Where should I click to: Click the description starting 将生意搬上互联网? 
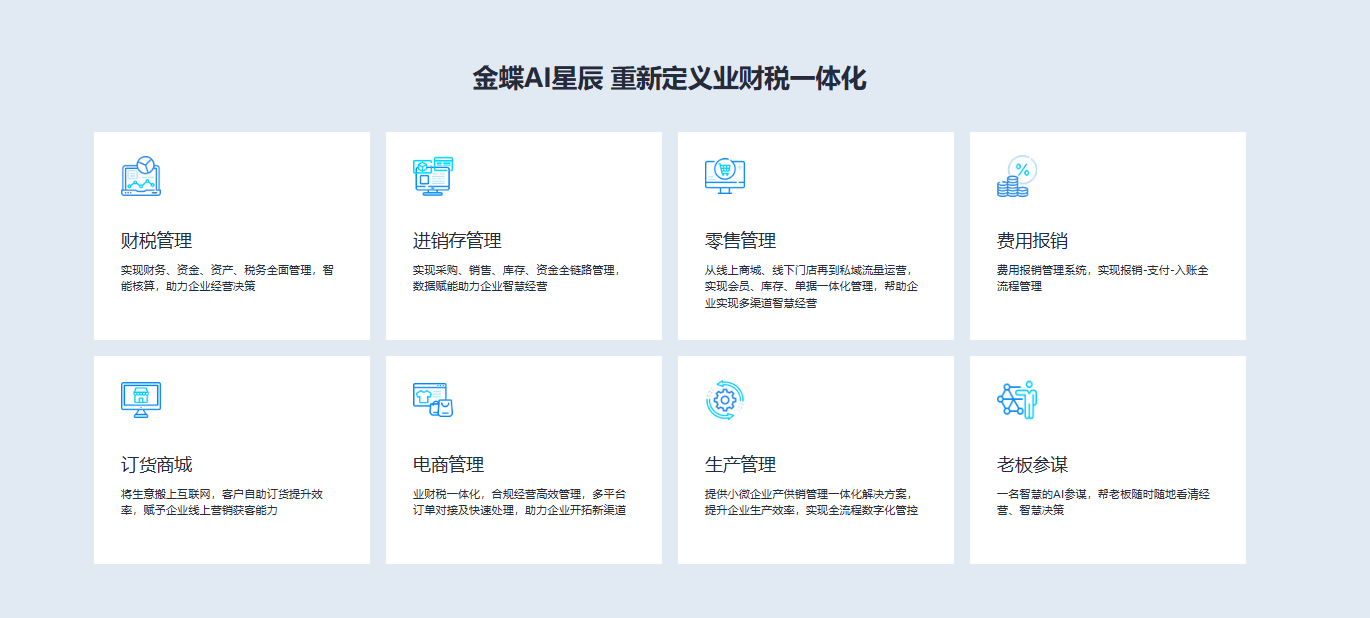(x=221, y=502)
